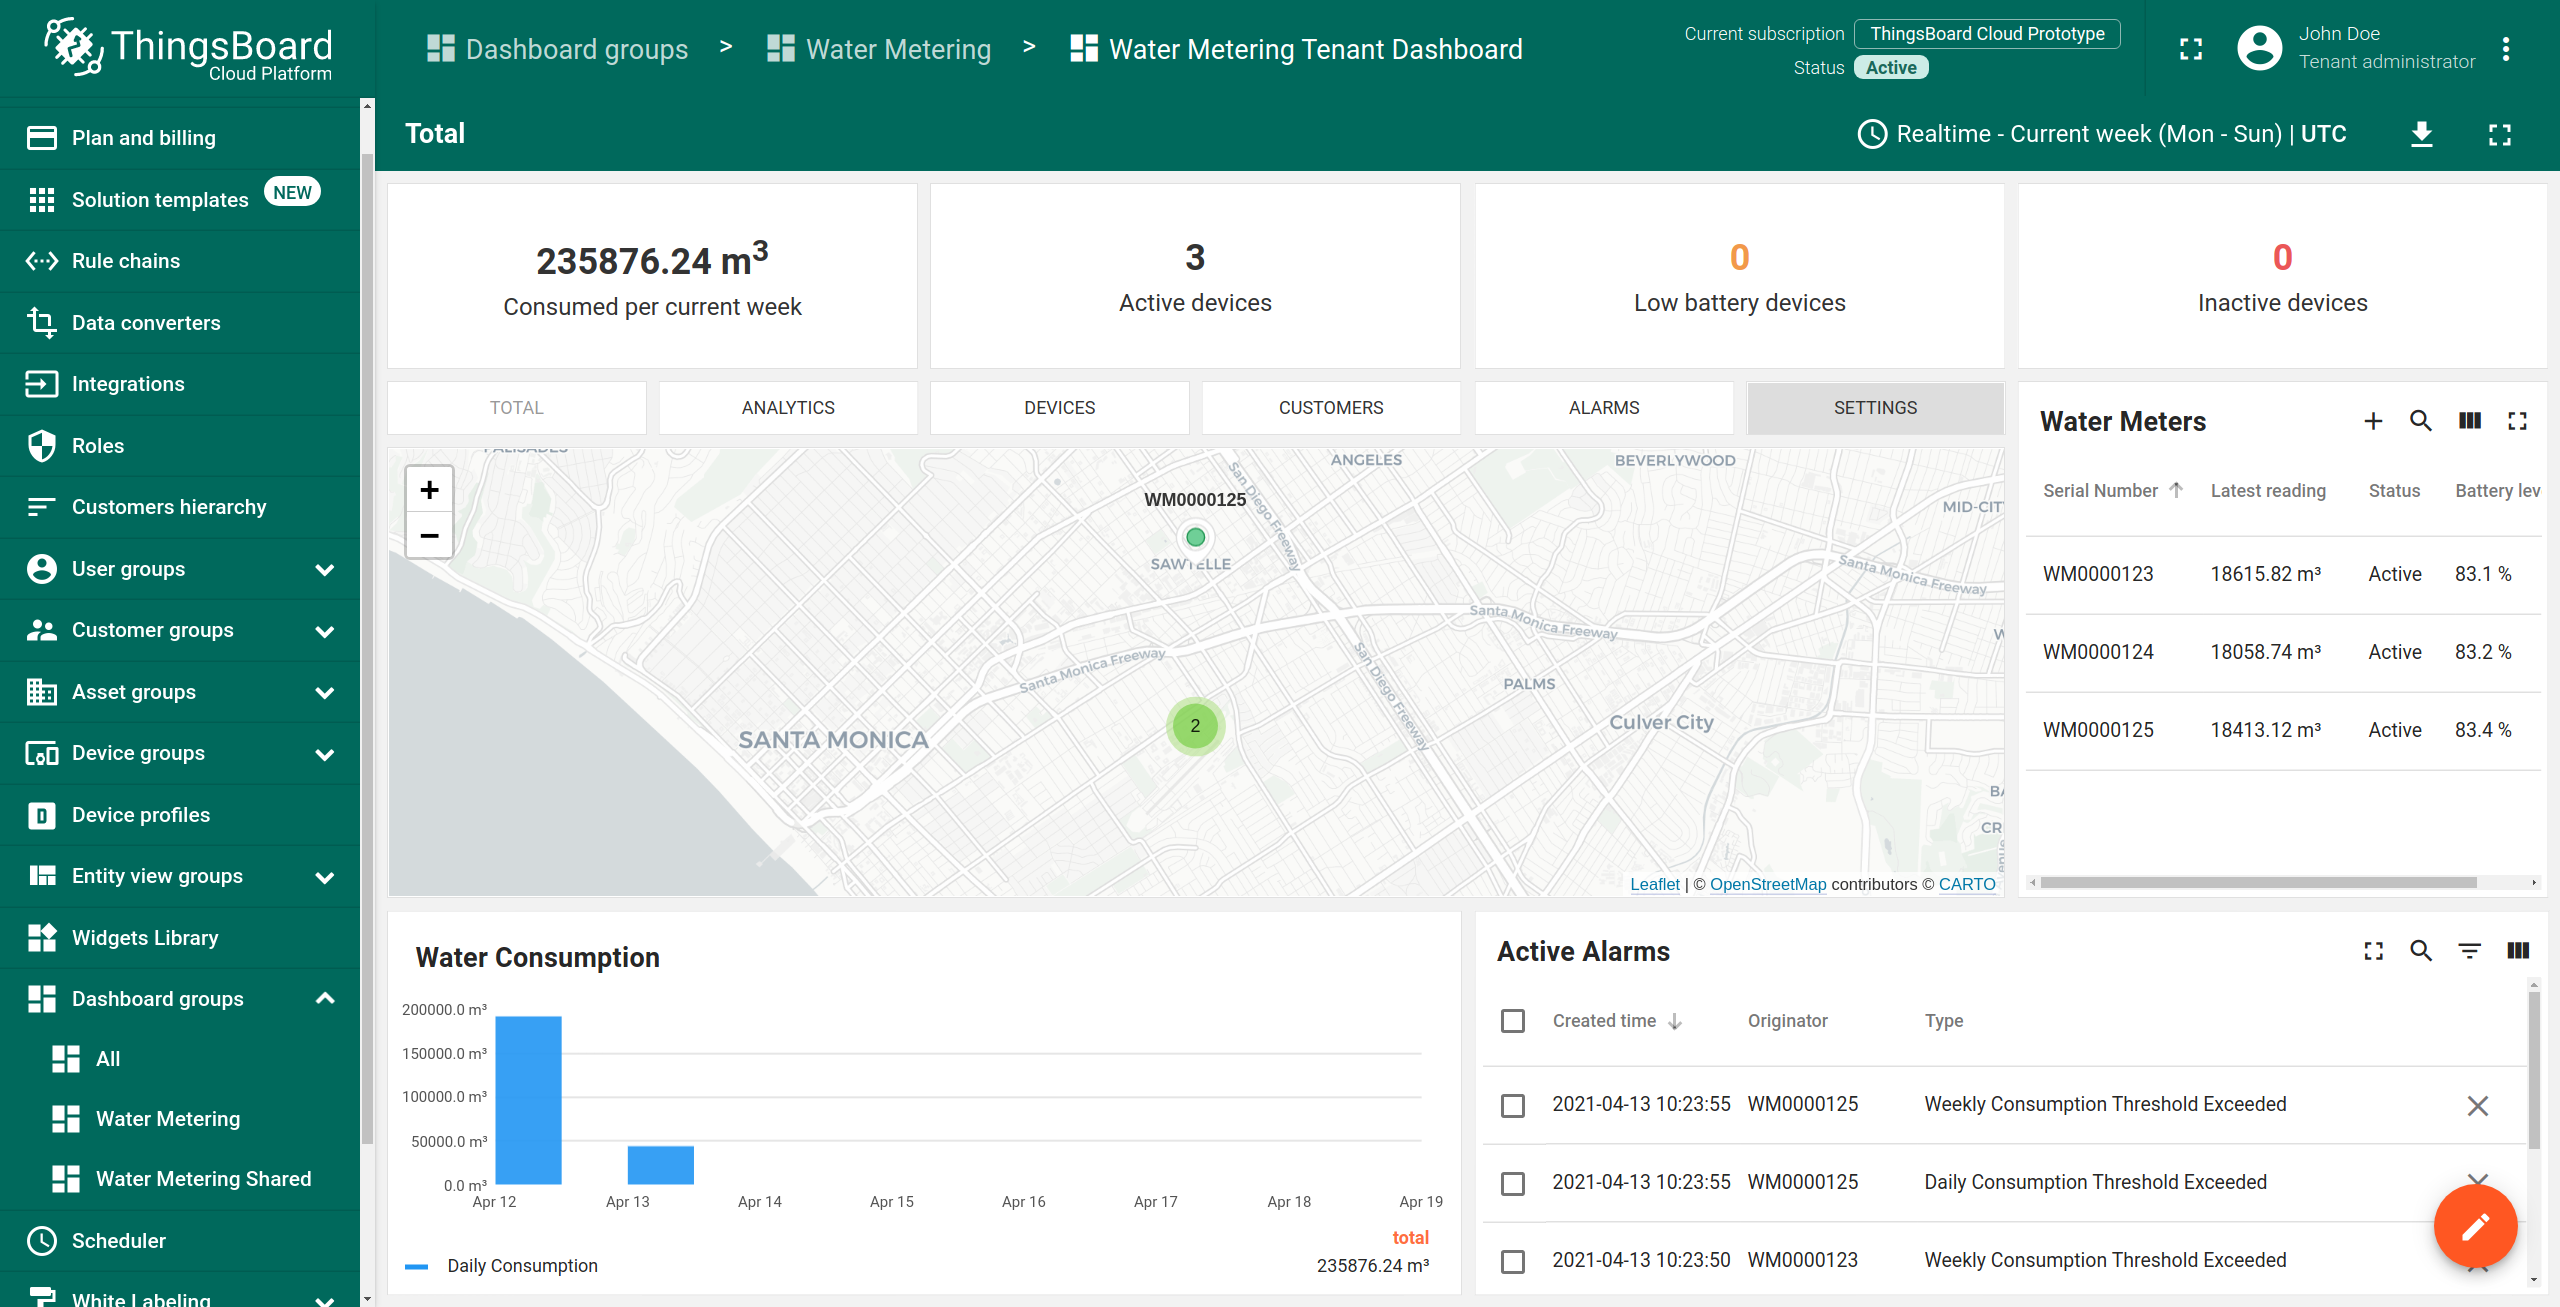Click the orange edit dashboard pencil button
The height and width of the screenshot is (1307, 2560).
pos(2474,1226)
